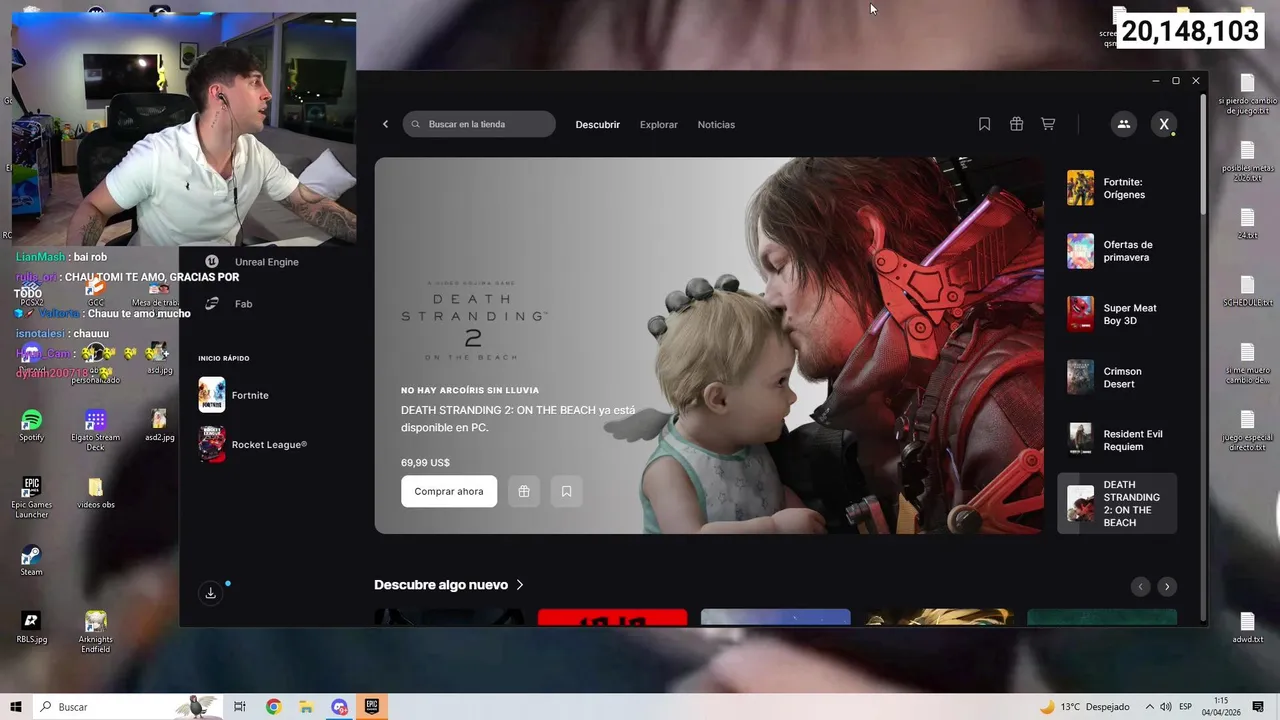Image resolution: width=1280 pixels, height=720 pixels.
Task: Select the SCHEDULE.txt desktop file
Action: click(x=1247, y=291)
